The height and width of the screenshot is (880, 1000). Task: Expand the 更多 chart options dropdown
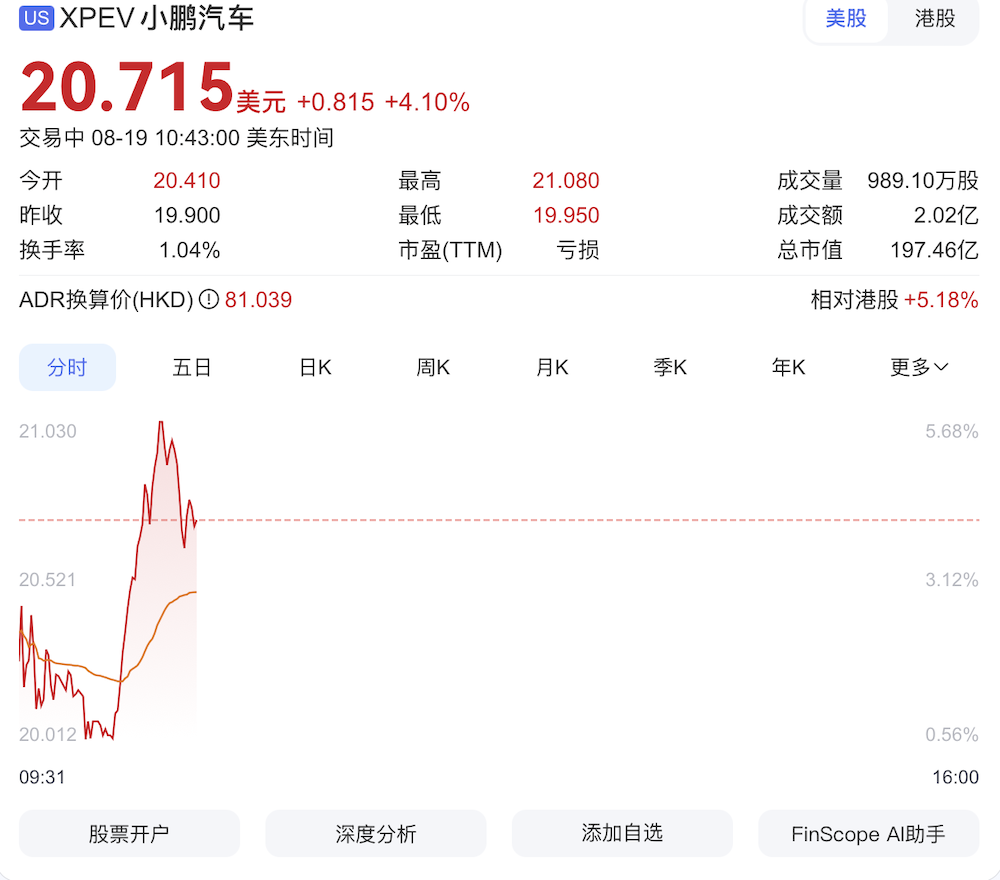click(916, 367)
